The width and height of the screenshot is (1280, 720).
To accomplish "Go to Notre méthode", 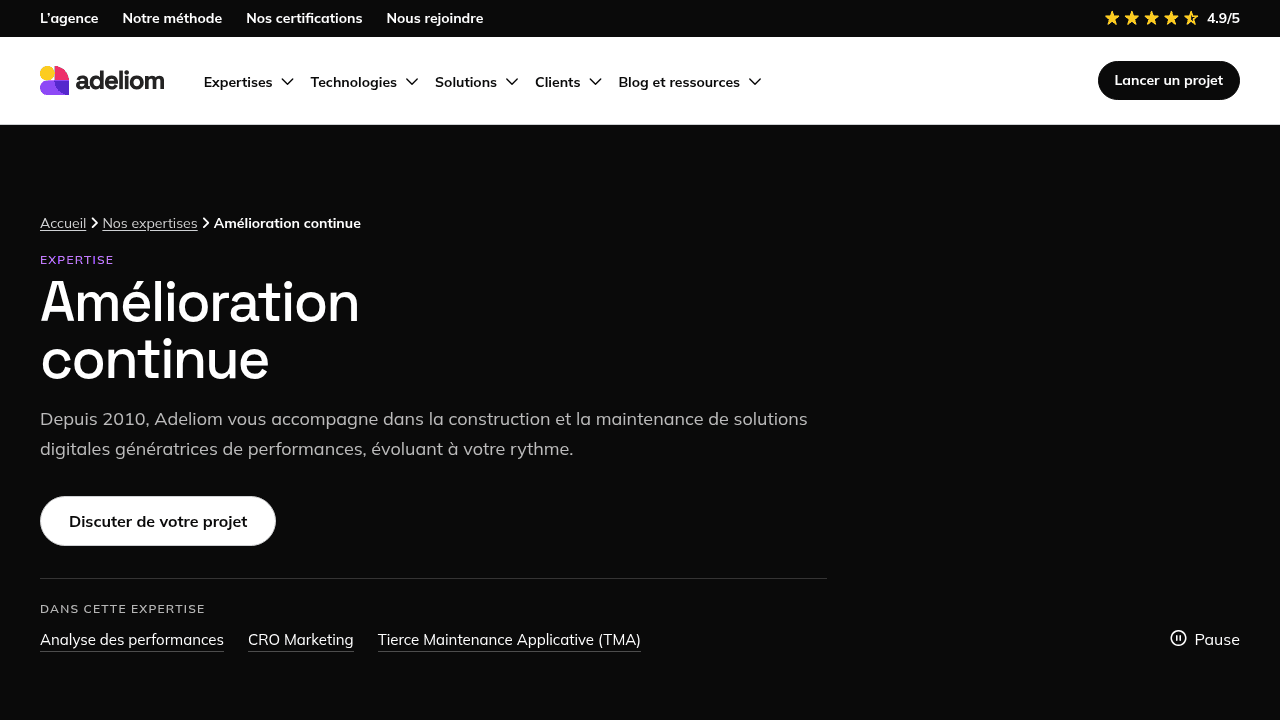I will click(172, 18).
